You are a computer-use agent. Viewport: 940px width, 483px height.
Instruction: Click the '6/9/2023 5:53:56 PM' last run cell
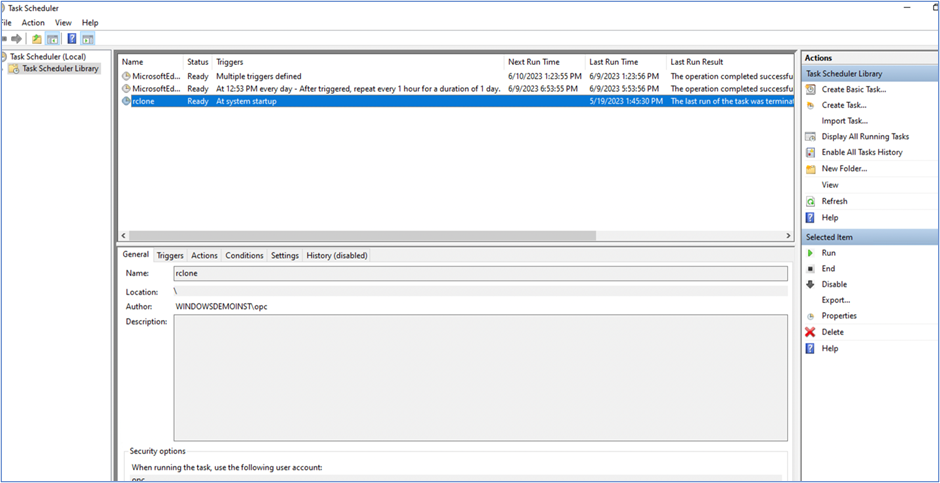coord(624,89)
